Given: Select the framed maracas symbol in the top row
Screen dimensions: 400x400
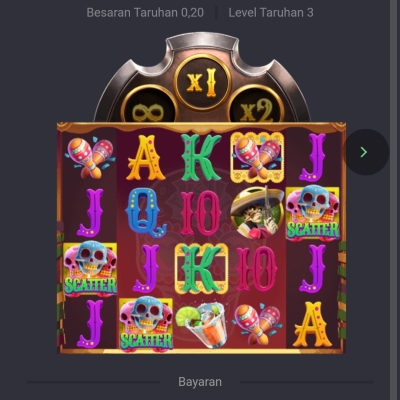Looking at the screenshot, I should pyautogui.click(x=257, y=157).
